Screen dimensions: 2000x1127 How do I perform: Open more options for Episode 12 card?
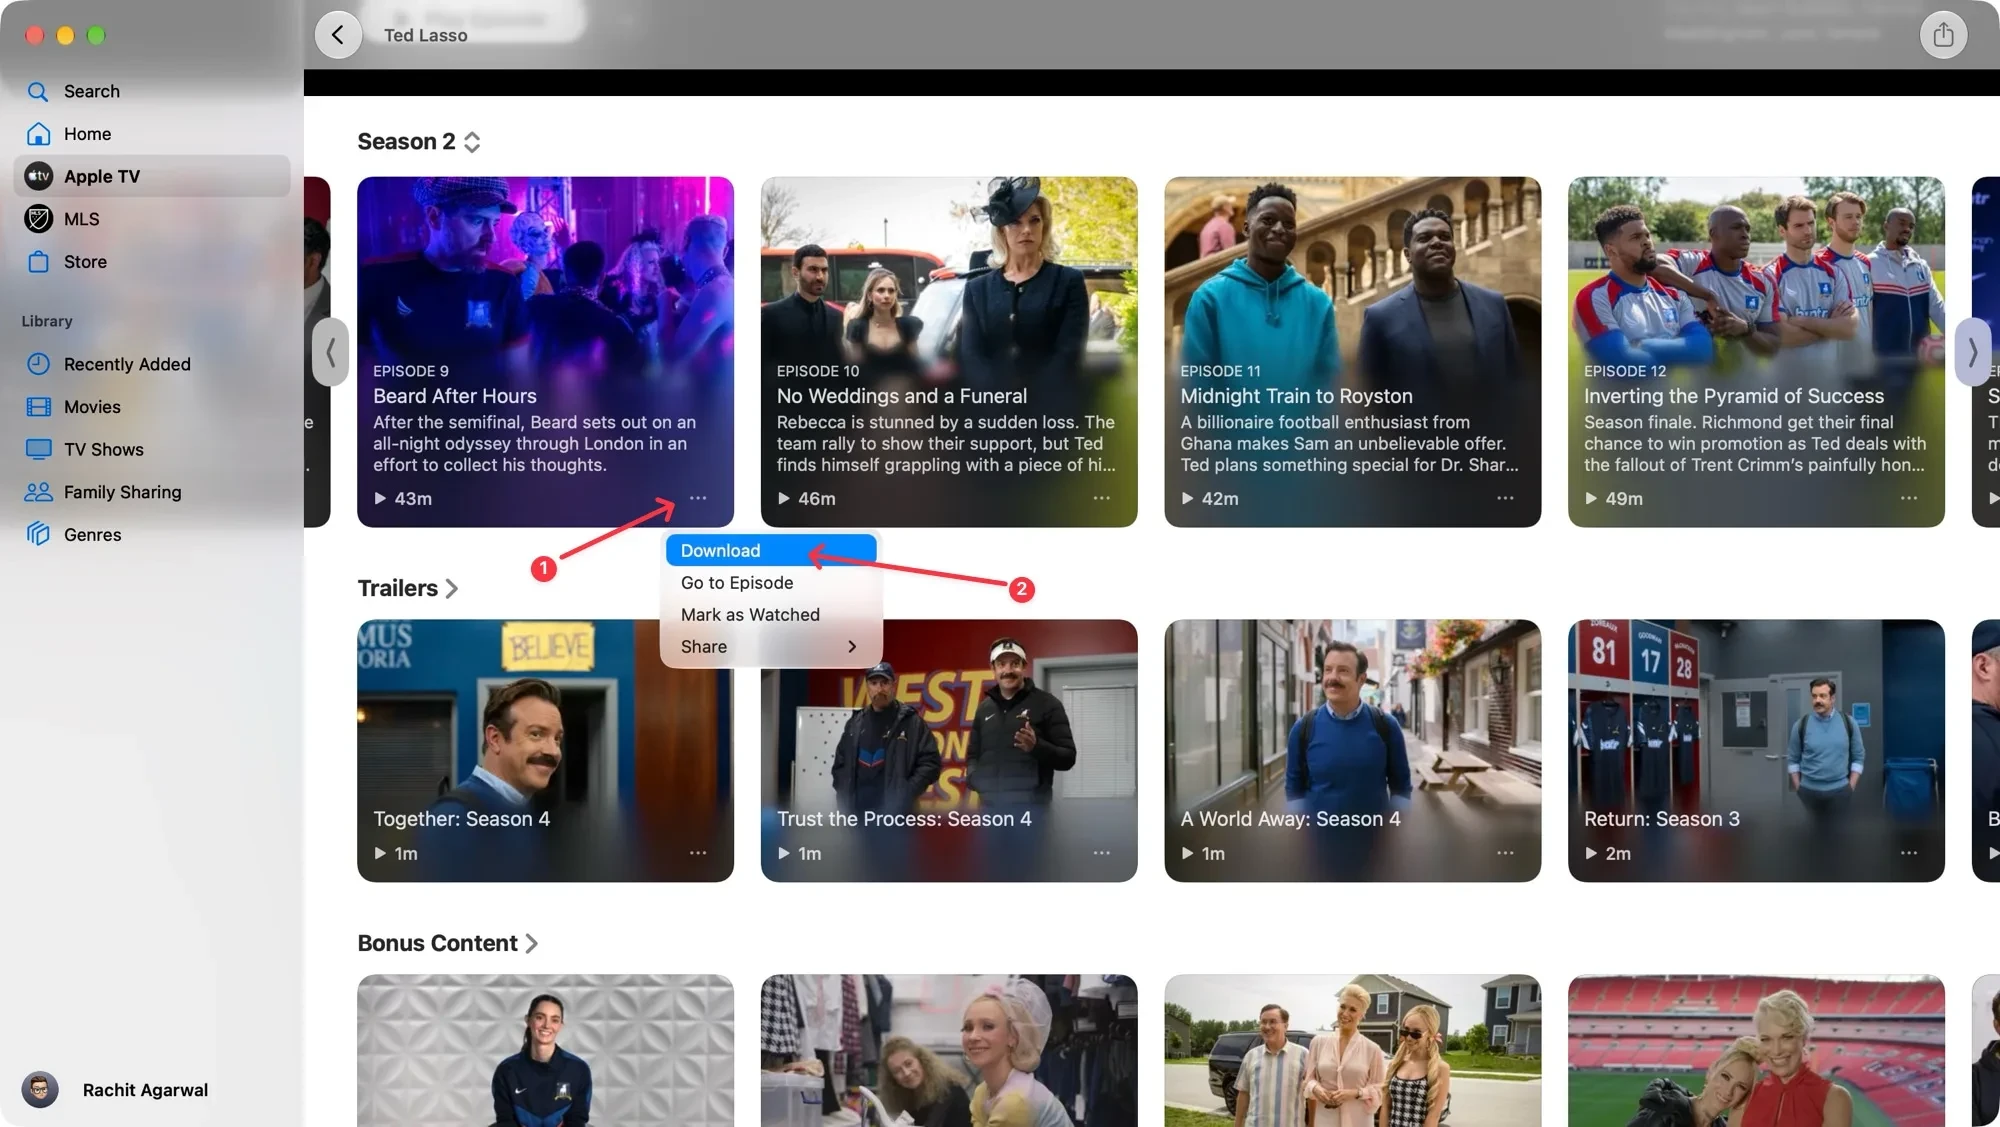pos(1909,498)
